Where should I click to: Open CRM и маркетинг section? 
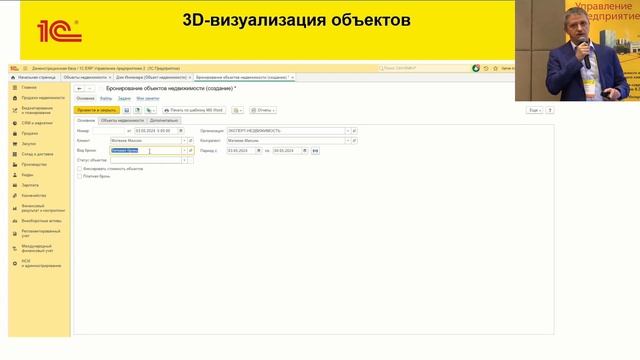pos(37,123)
